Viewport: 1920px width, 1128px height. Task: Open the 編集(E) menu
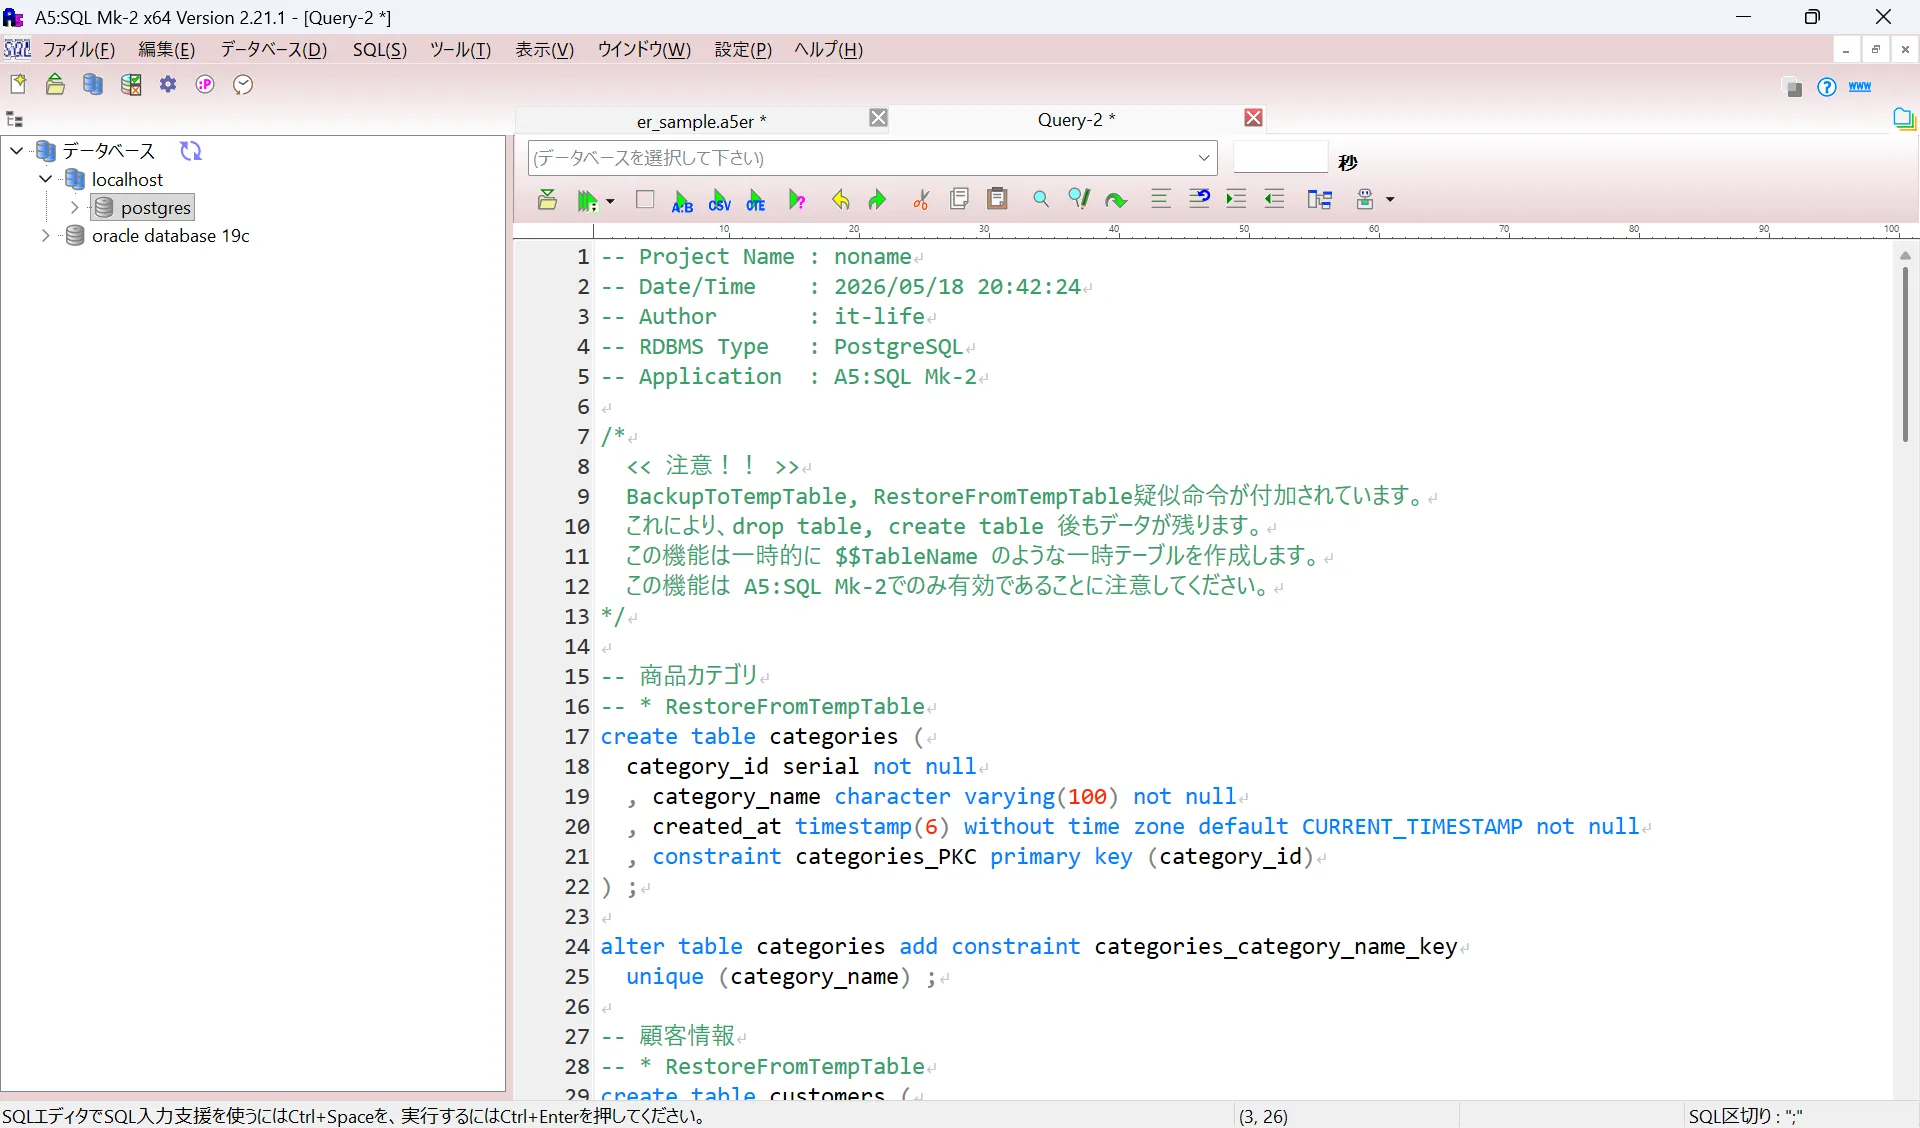pyautogui.click(x=166, y=50)
